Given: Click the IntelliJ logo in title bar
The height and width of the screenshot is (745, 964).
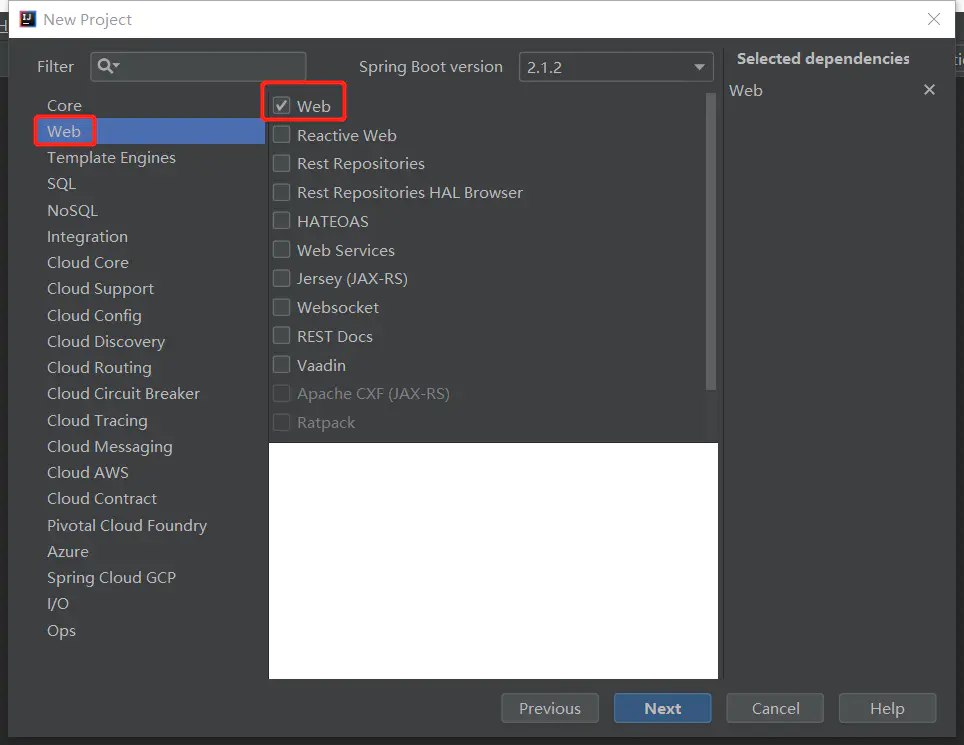Looking at the screenshot, I should 28,19.
